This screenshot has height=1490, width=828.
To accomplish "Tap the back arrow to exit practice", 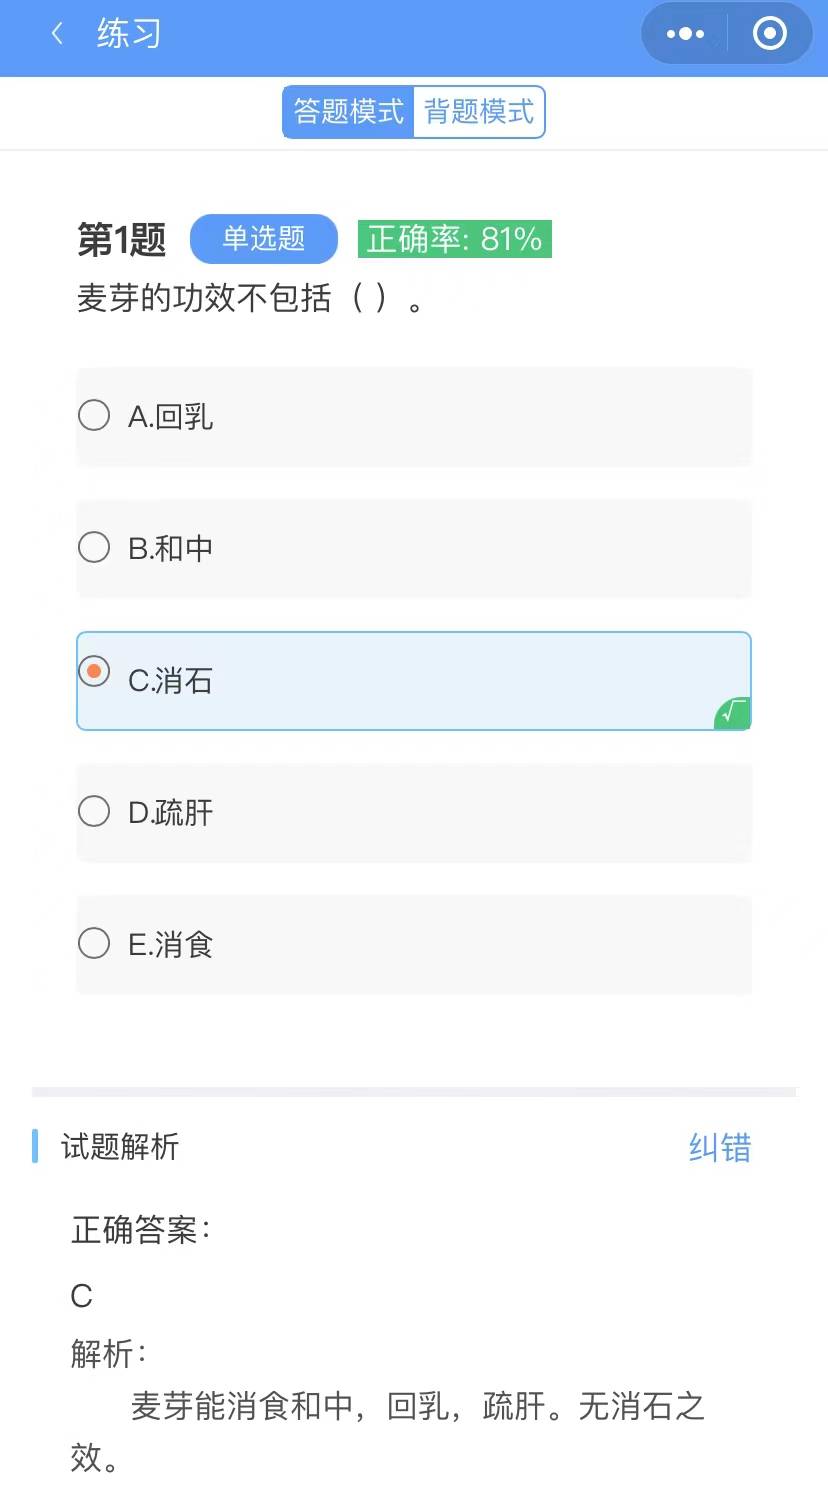I will tap(56, 33).
